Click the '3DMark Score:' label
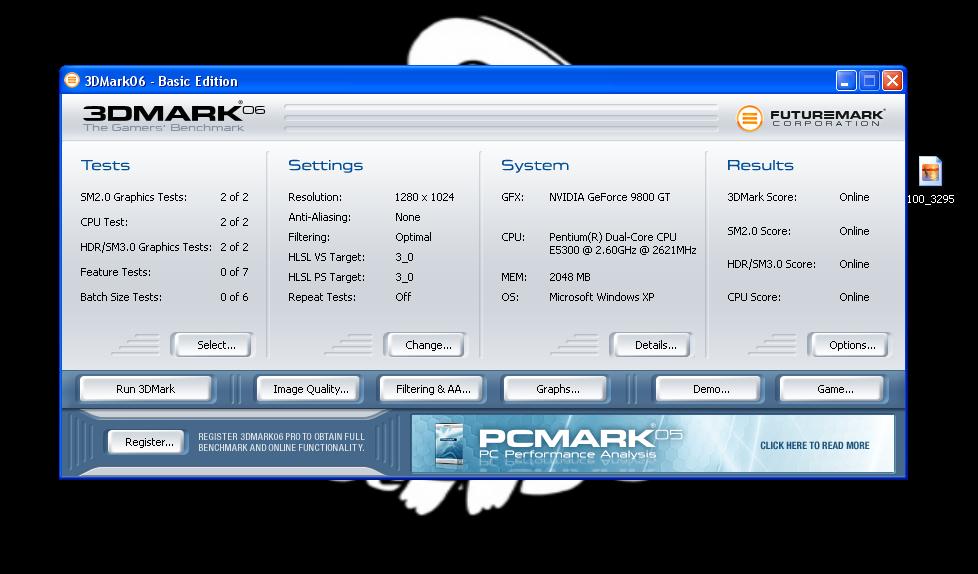The width and height of the screenshot is (978, 574). coord(762,197)
